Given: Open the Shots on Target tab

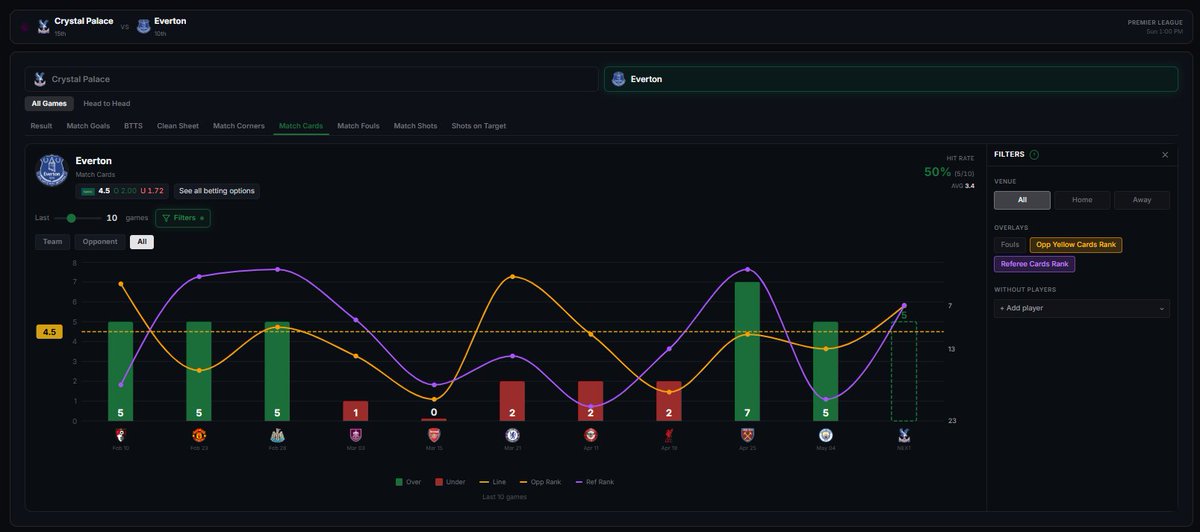Looking at the screenshot, I should click(x=479, y=126).
